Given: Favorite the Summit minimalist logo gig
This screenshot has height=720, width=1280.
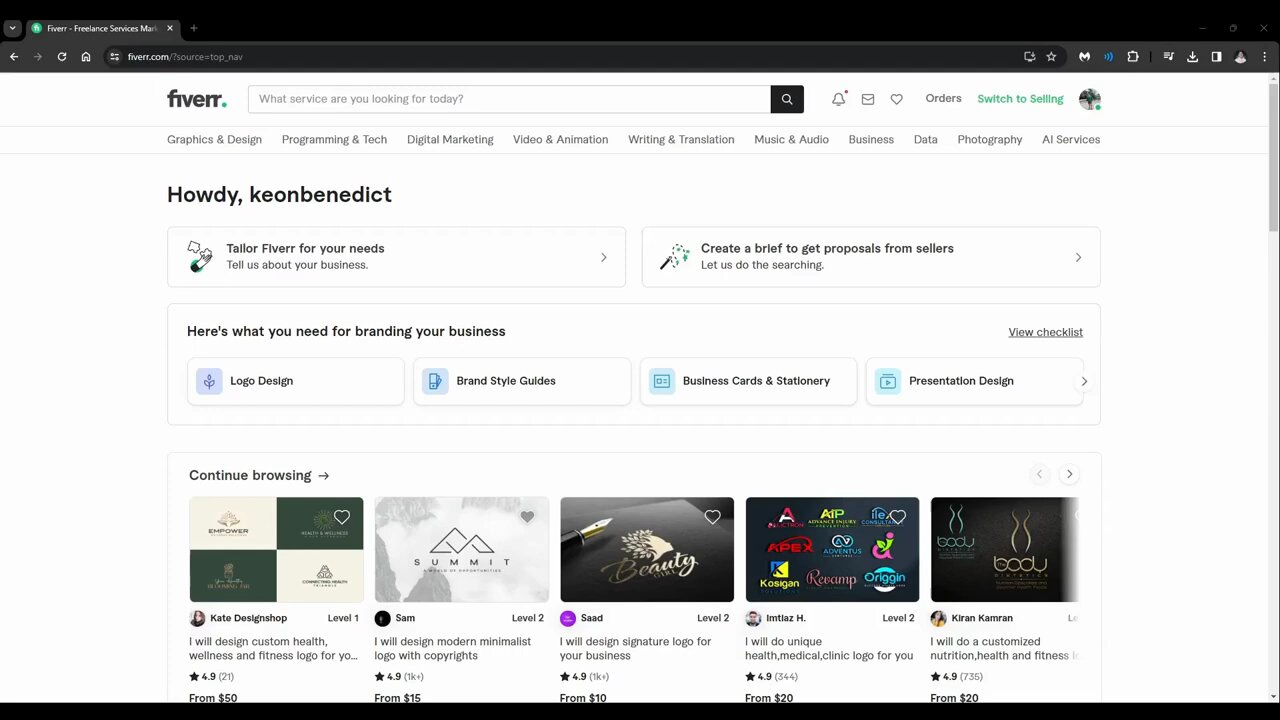Looking at the screenshot, I should coord(527,517).
